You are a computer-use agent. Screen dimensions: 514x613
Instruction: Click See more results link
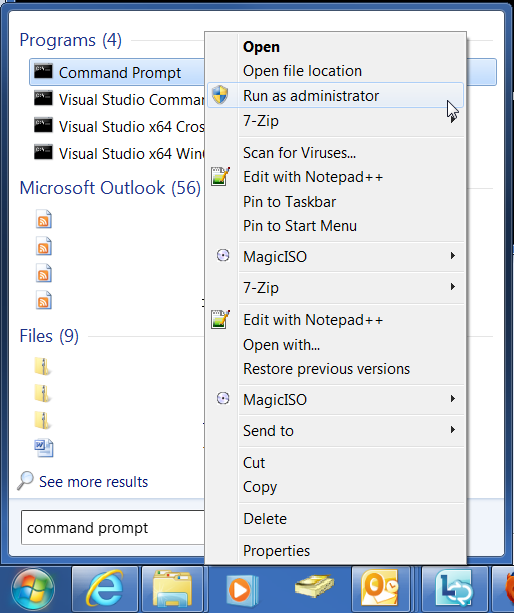coord(93,482)
